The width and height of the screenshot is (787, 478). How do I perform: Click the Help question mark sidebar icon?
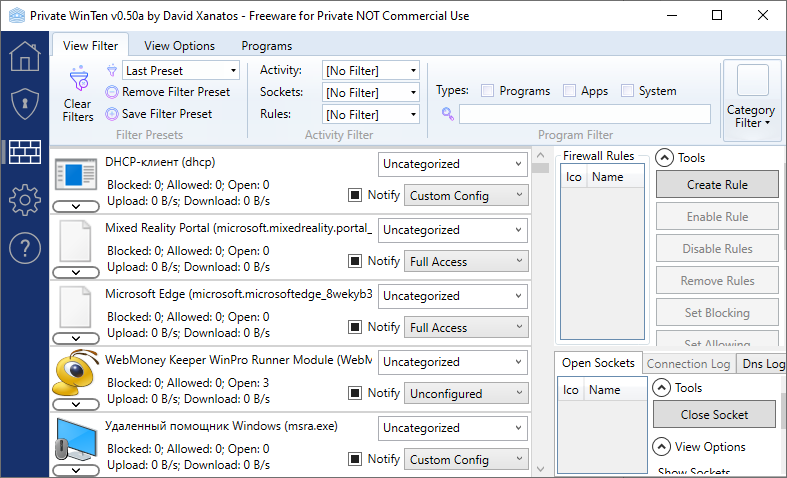[24, 246]
